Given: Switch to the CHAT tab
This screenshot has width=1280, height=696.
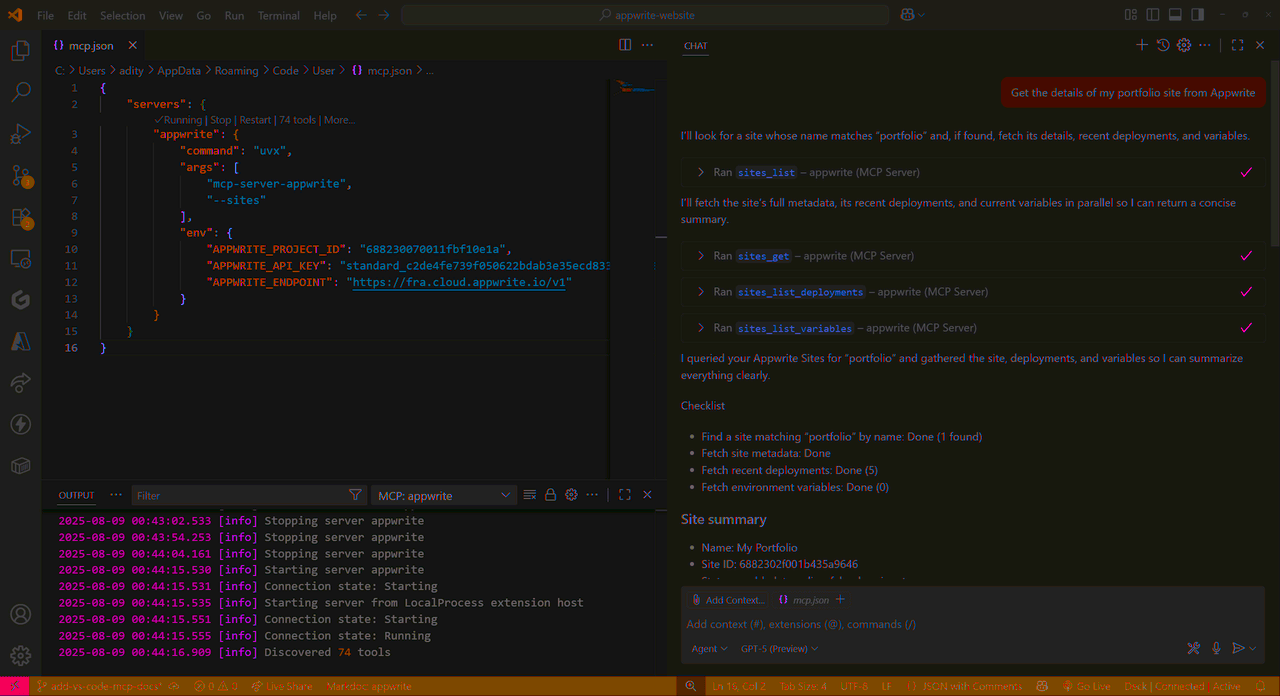Looking at the screenshot, I should pos(695,45).
